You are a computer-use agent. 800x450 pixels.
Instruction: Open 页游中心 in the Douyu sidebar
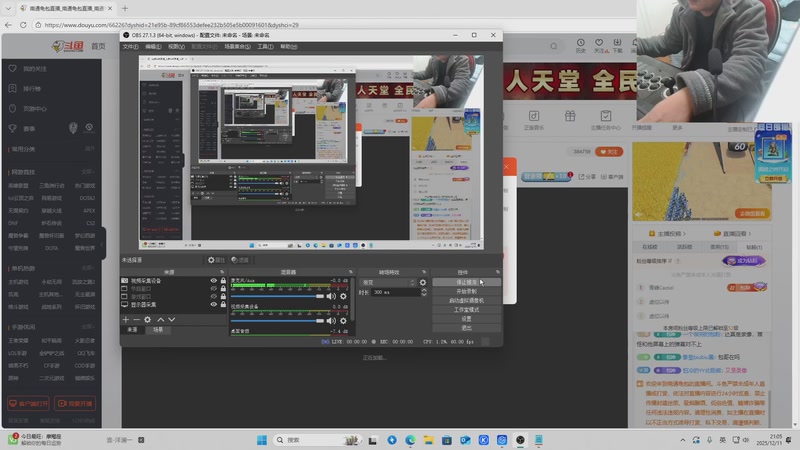[35, 109]
